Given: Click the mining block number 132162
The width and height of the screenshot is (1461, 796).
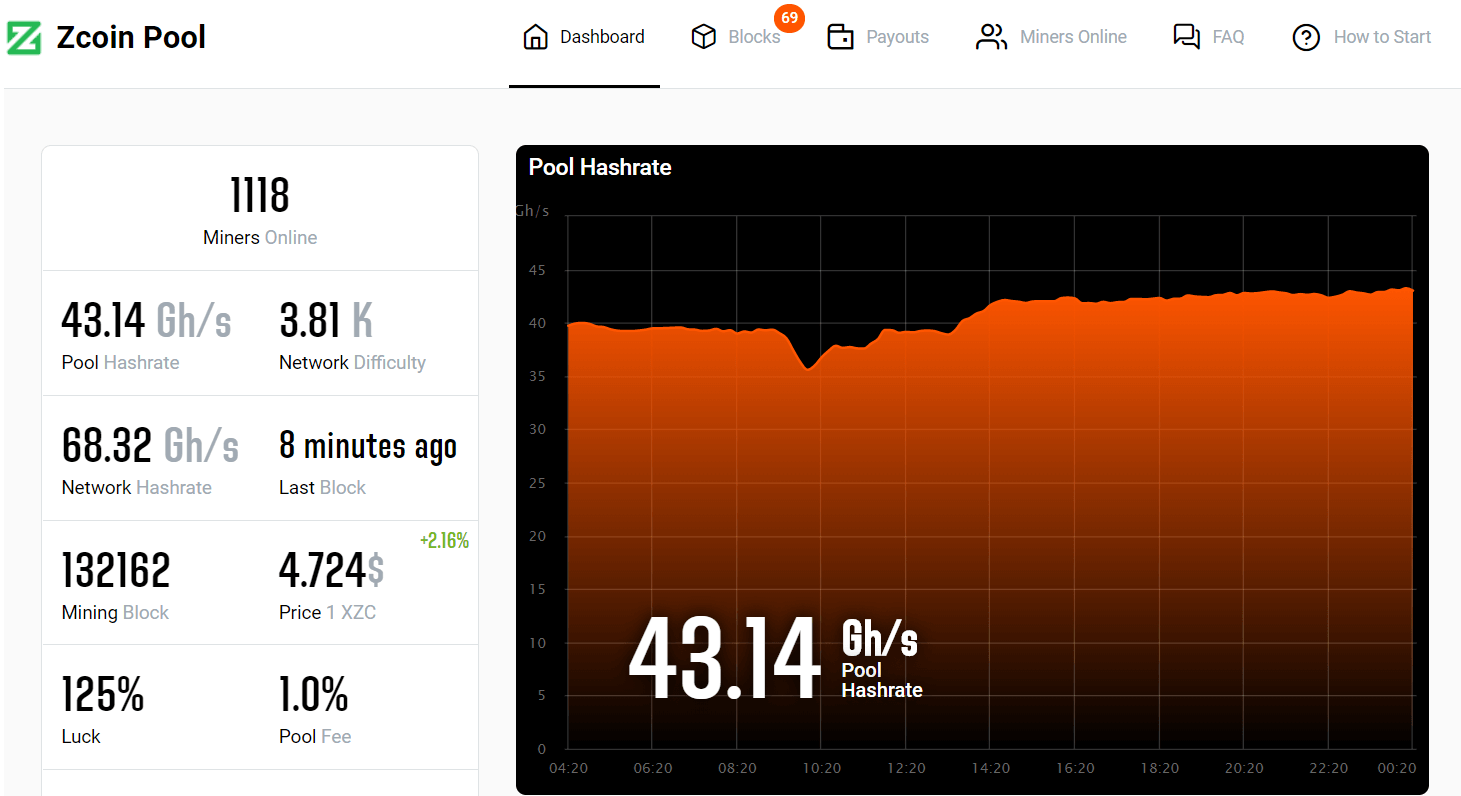Looking at the screenshot, I should pos(116,570).
